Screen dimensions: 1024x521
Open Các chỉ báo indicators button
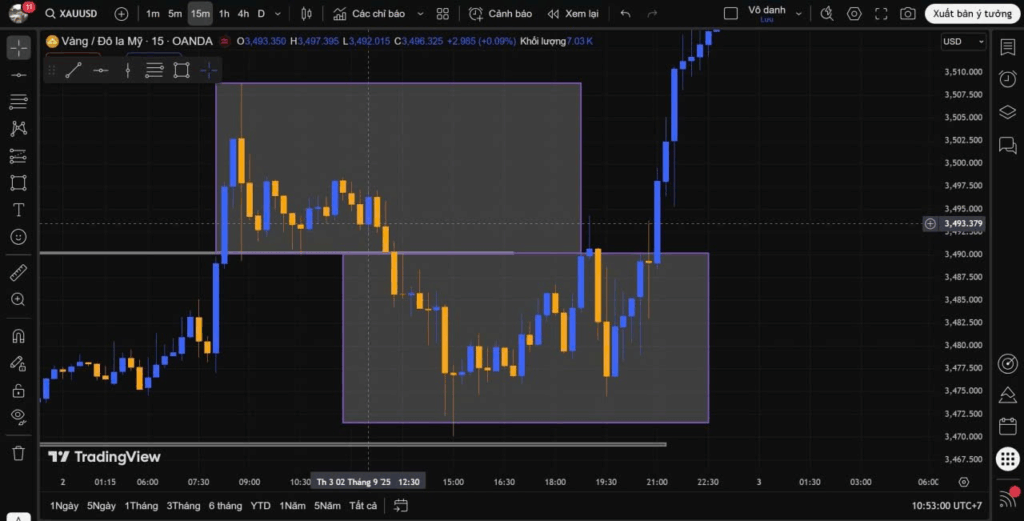371,14
